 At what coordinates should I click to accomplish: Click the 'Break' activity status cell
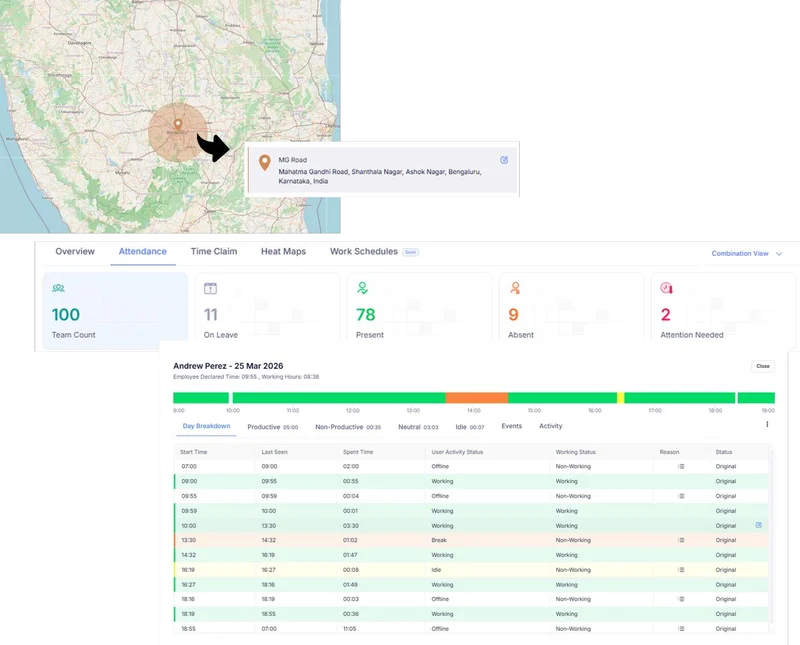439,540
